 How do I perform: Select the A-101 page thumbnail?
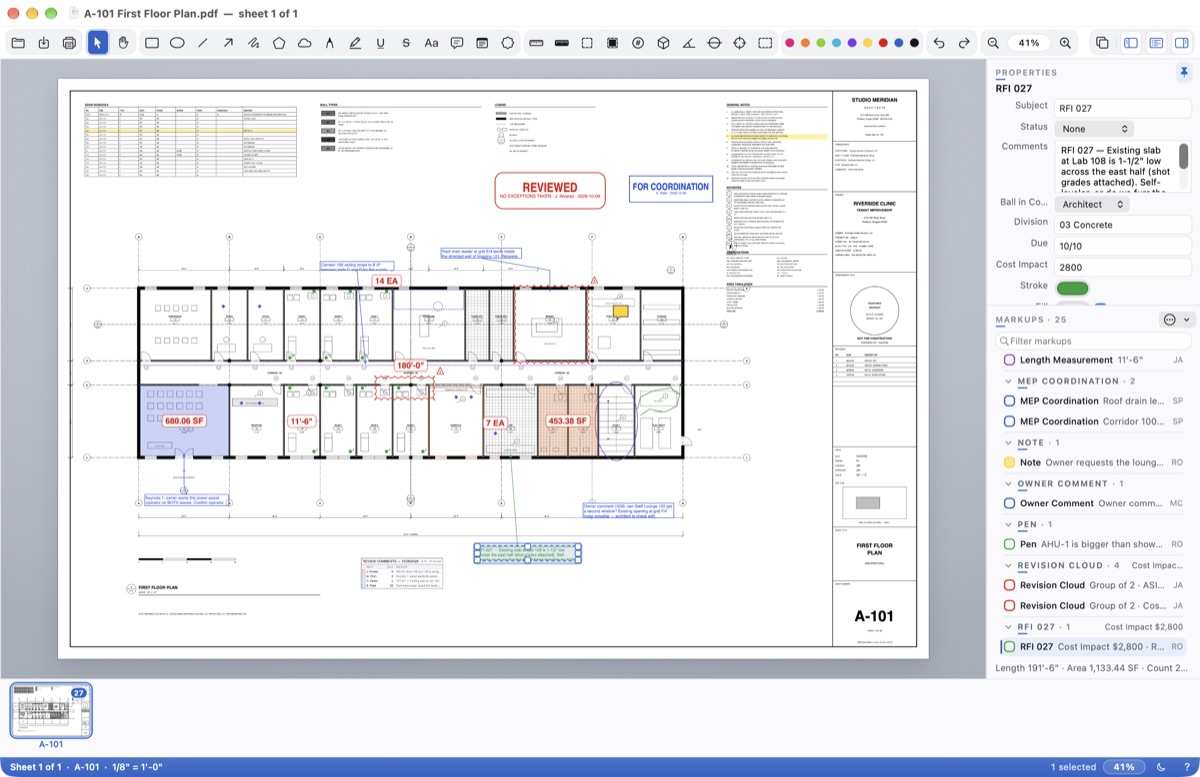[51, 710]
